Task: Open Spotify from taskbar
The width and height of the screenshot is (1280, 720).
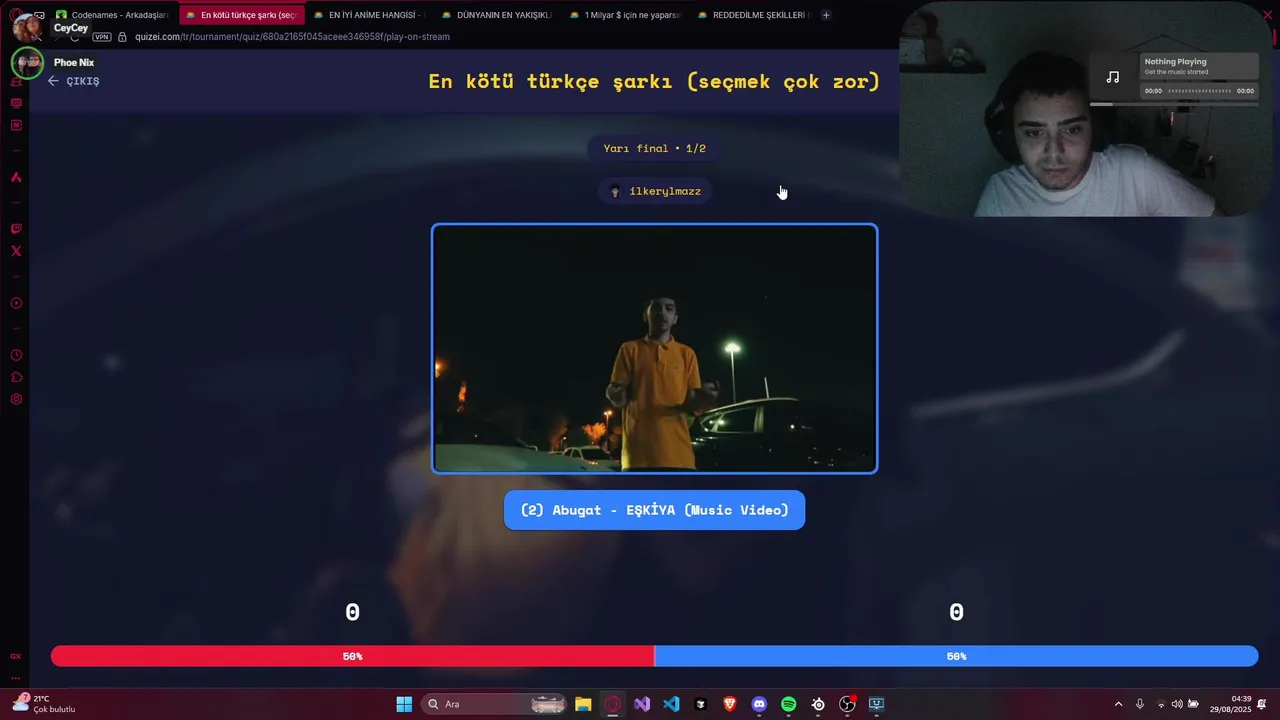Action: 788,704
